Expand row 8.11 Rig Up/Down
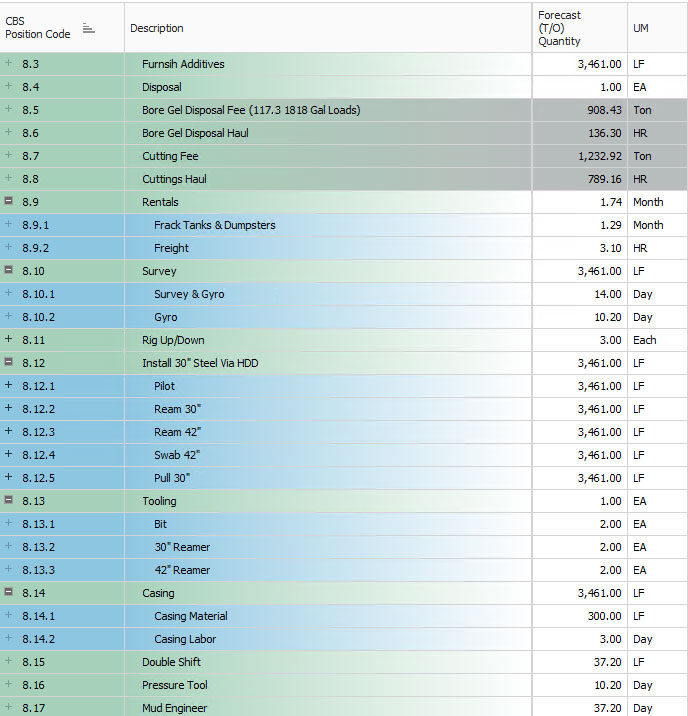This screenshot has width=688, height=716. tap(8, 339)
